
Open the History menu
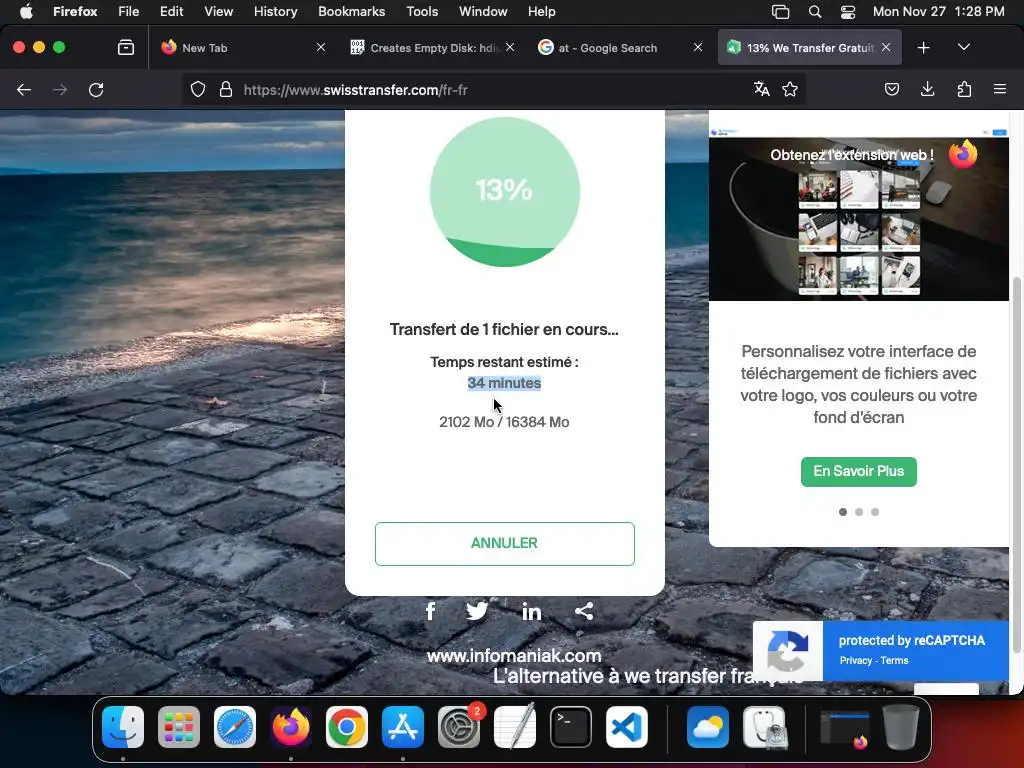276,11
